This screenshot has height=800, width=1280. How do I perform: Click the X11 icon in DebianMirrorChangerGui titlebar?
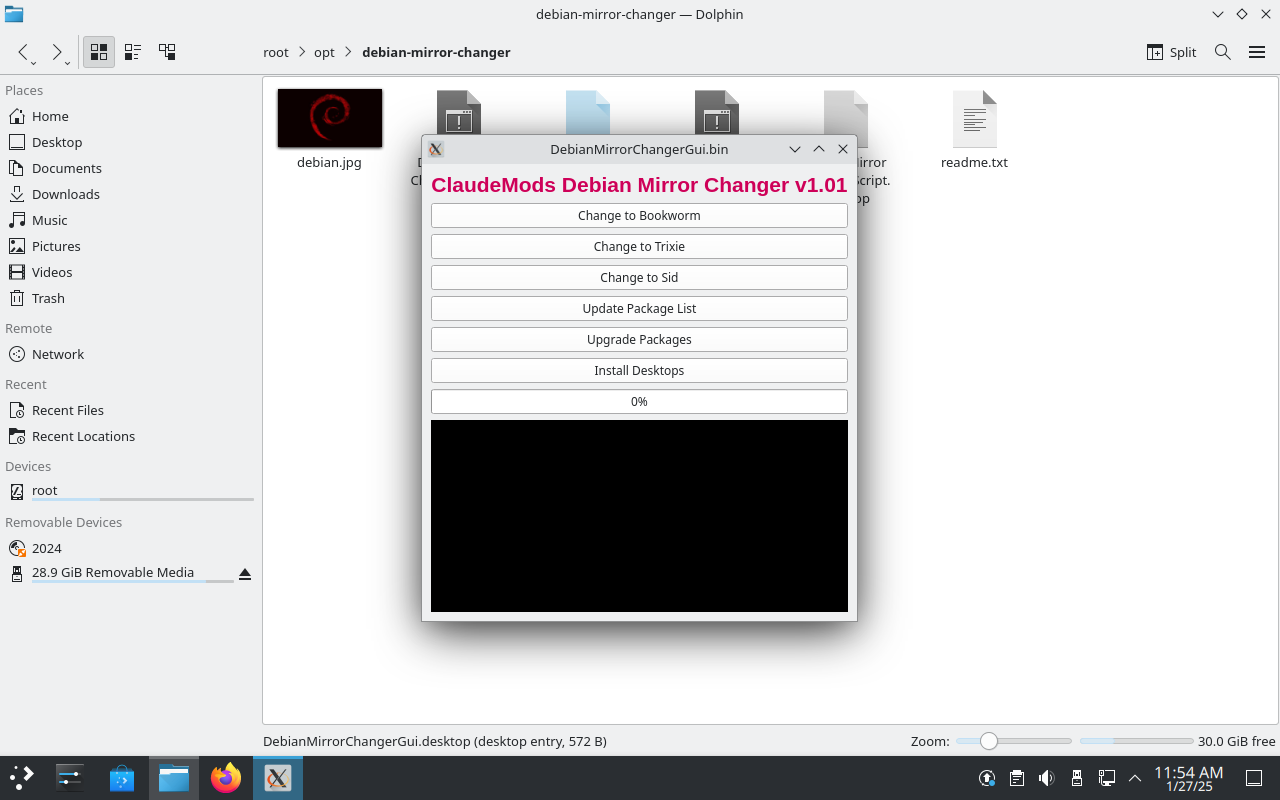point(436,149)
